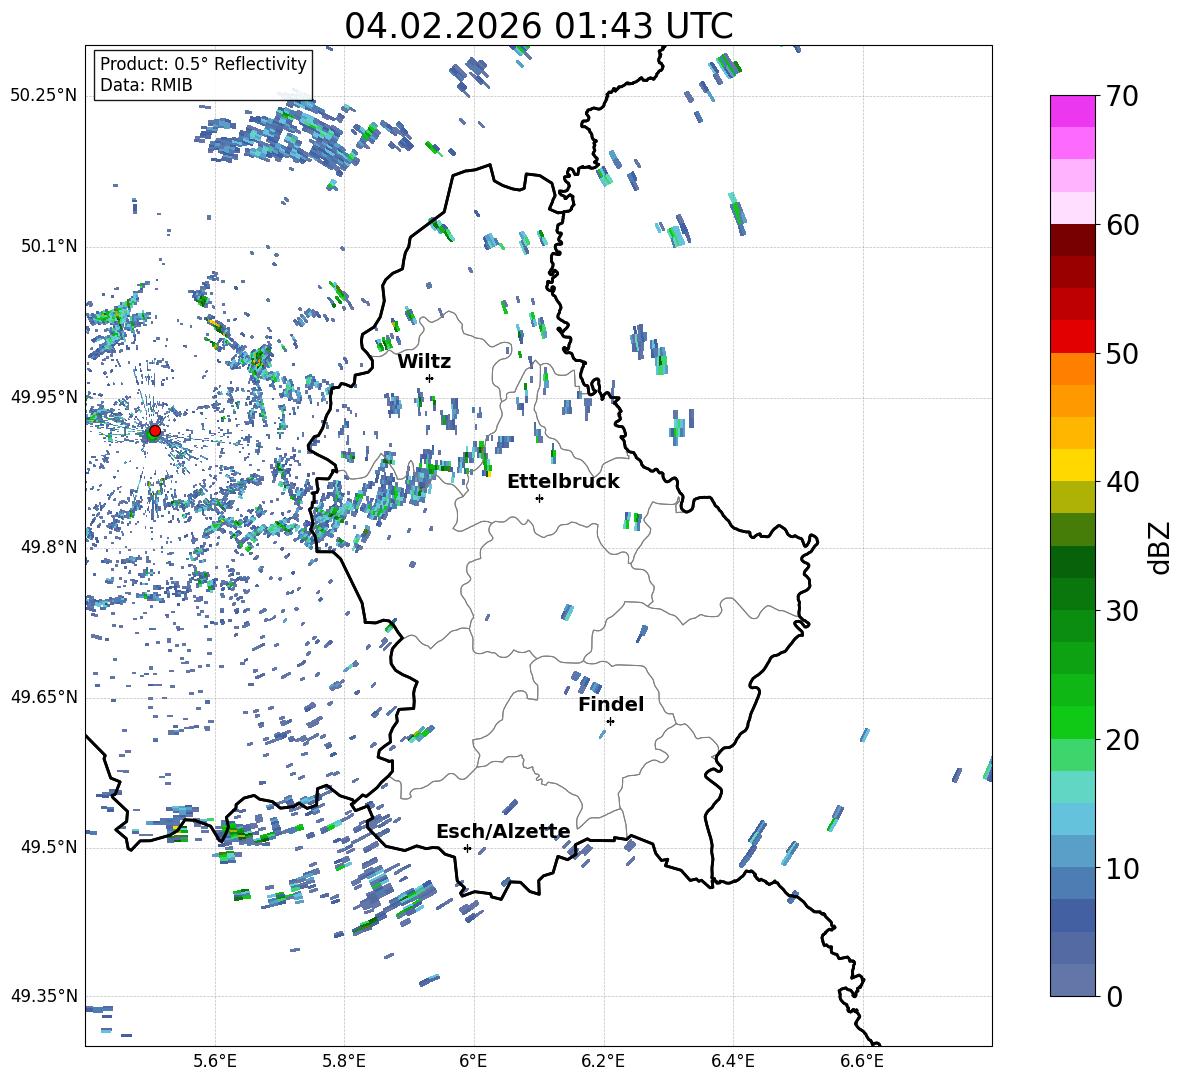Select the Esch/Alzette city label
This screenshot has width=1184, height=1081.
[x=503, y=831]
